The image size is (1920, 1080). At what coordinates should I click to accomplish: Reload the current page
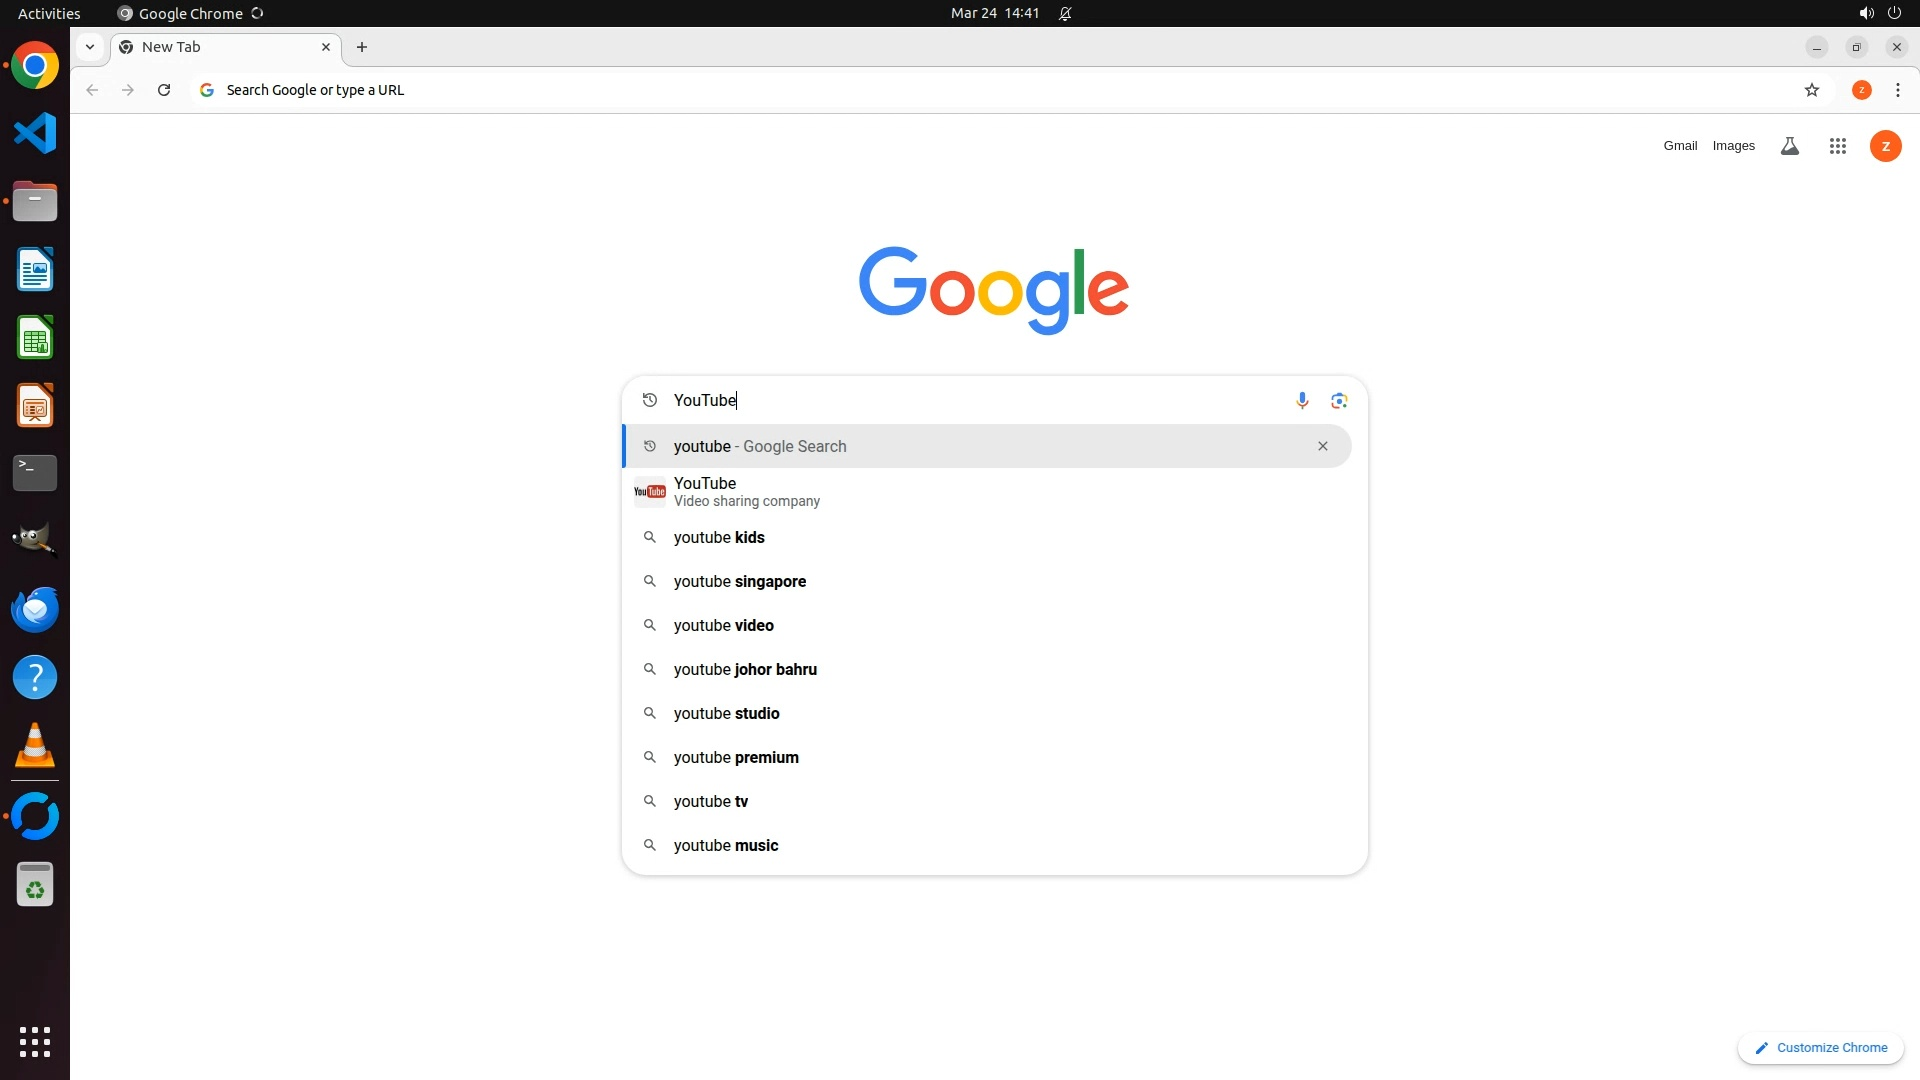tap(164, 90)
